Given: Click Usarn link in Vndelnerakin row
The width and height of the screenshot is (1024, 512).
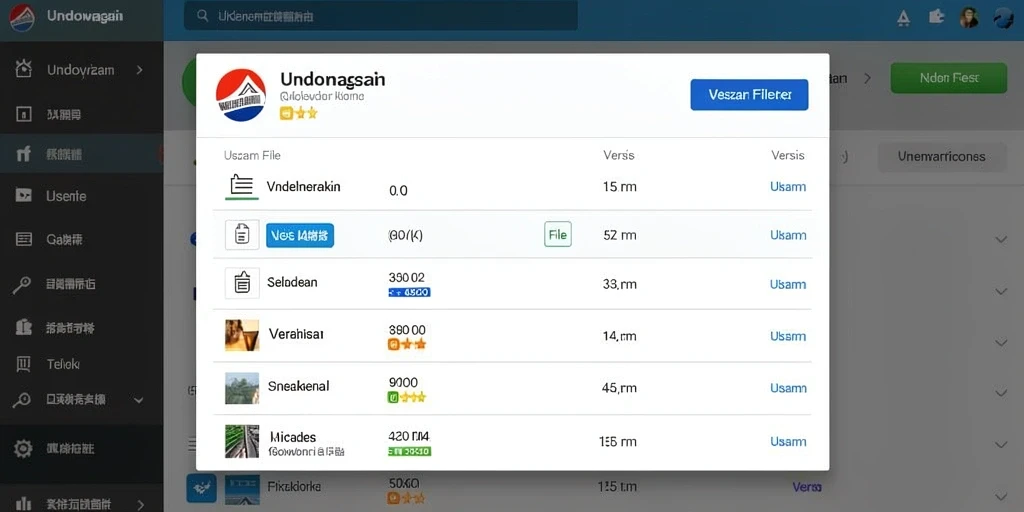Looking at the screenshot, I should 788,187.
